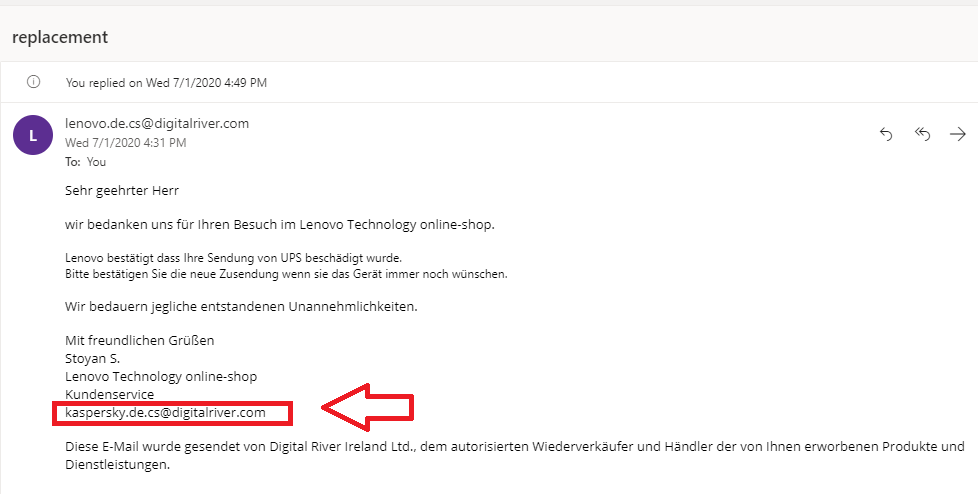Reply to the Lenovo email
Viewport: 978px width, 494px height.
click(x=886, y=134)
